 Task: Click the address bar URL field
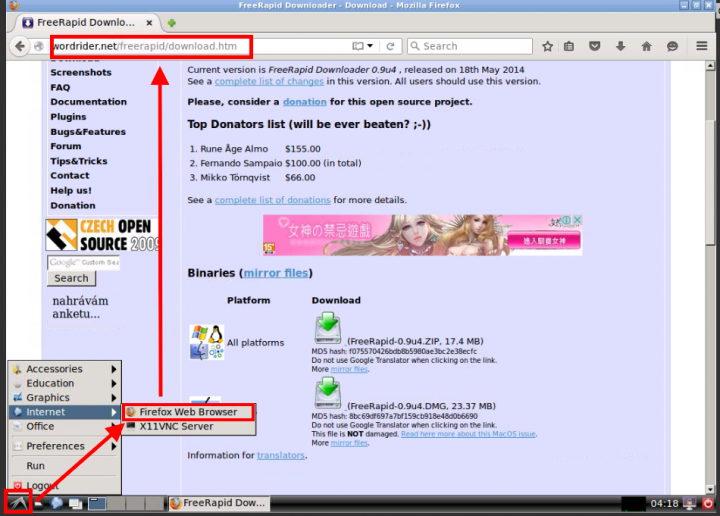pyautogui.click(x=200, y=46)
